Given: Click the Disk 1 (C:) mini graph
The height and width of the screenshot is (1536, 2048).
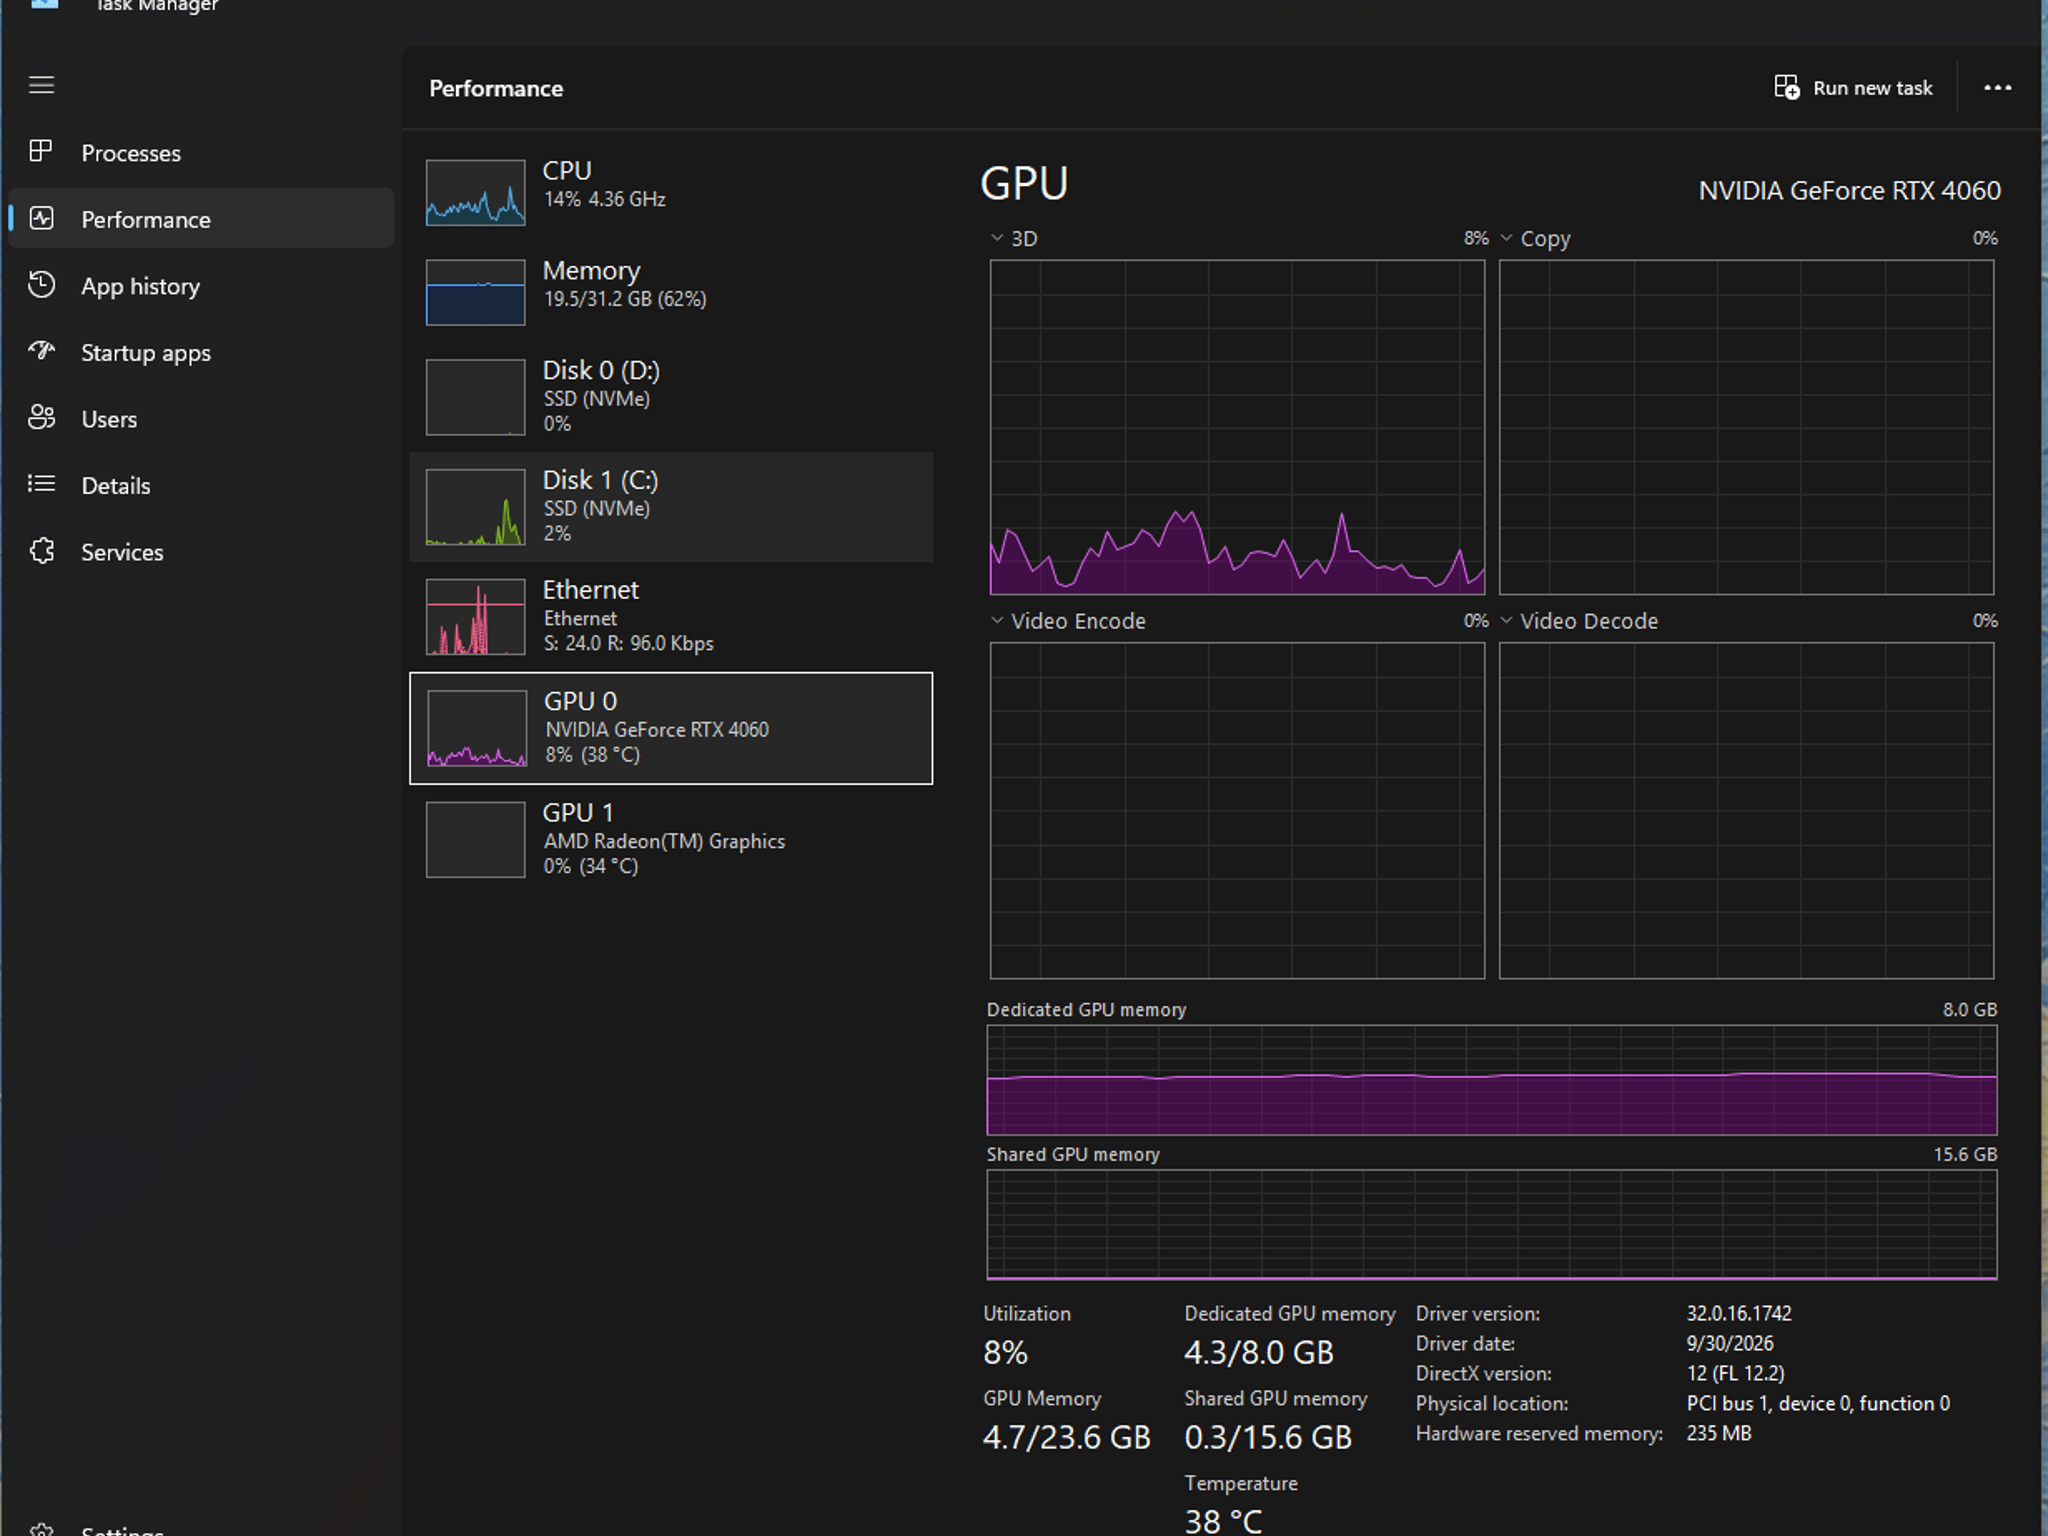Looking at the screenshot, I should coord(475,507).
